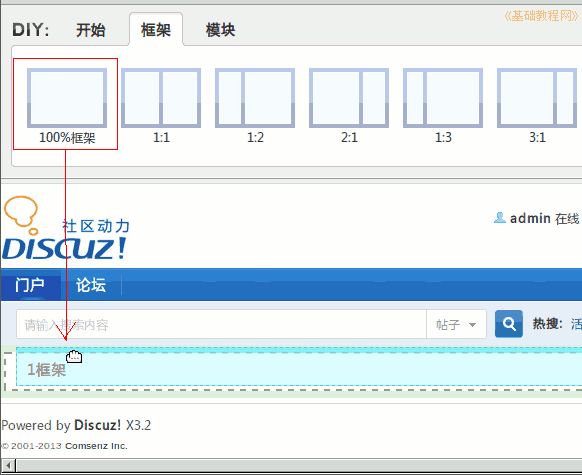Image resolution: width=582 pixels, height=475 pixels.
Task: Select the 2:1 frame layout icon
Action: click(349, 98)
